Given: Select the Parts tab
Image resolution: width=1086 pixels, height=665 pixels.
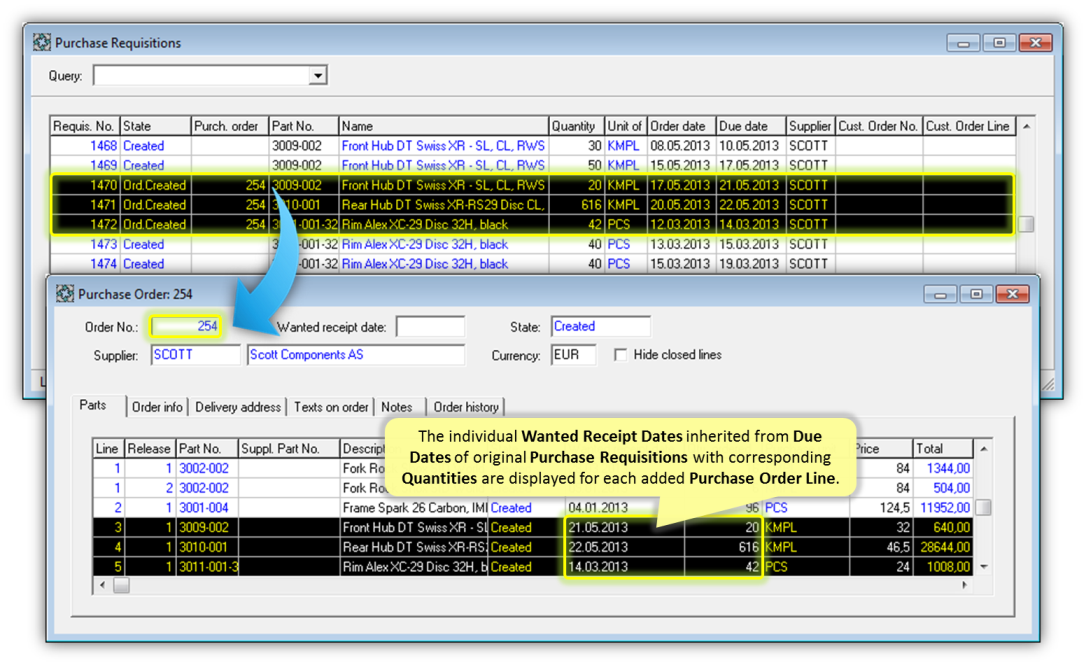Looking at the screenshot, I should coord(96,406).
